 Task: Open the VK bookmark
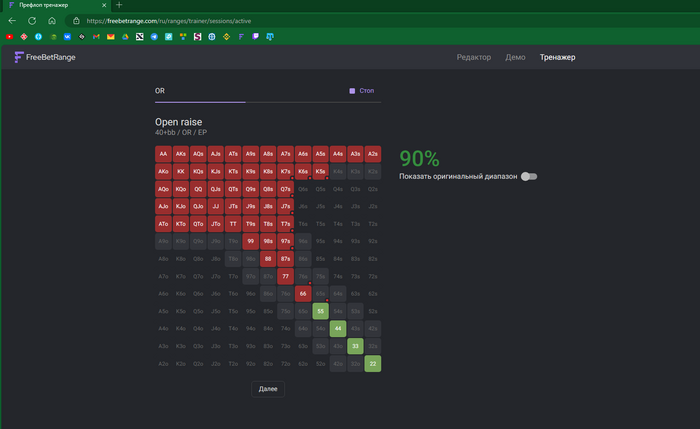click(67, 37)
